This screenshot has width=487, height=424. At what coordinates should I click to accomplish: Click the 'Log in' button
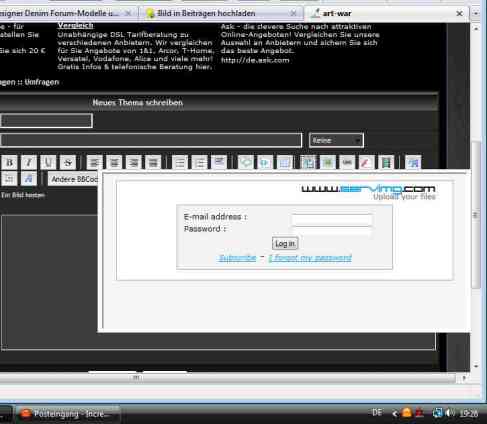coord(285,244)
